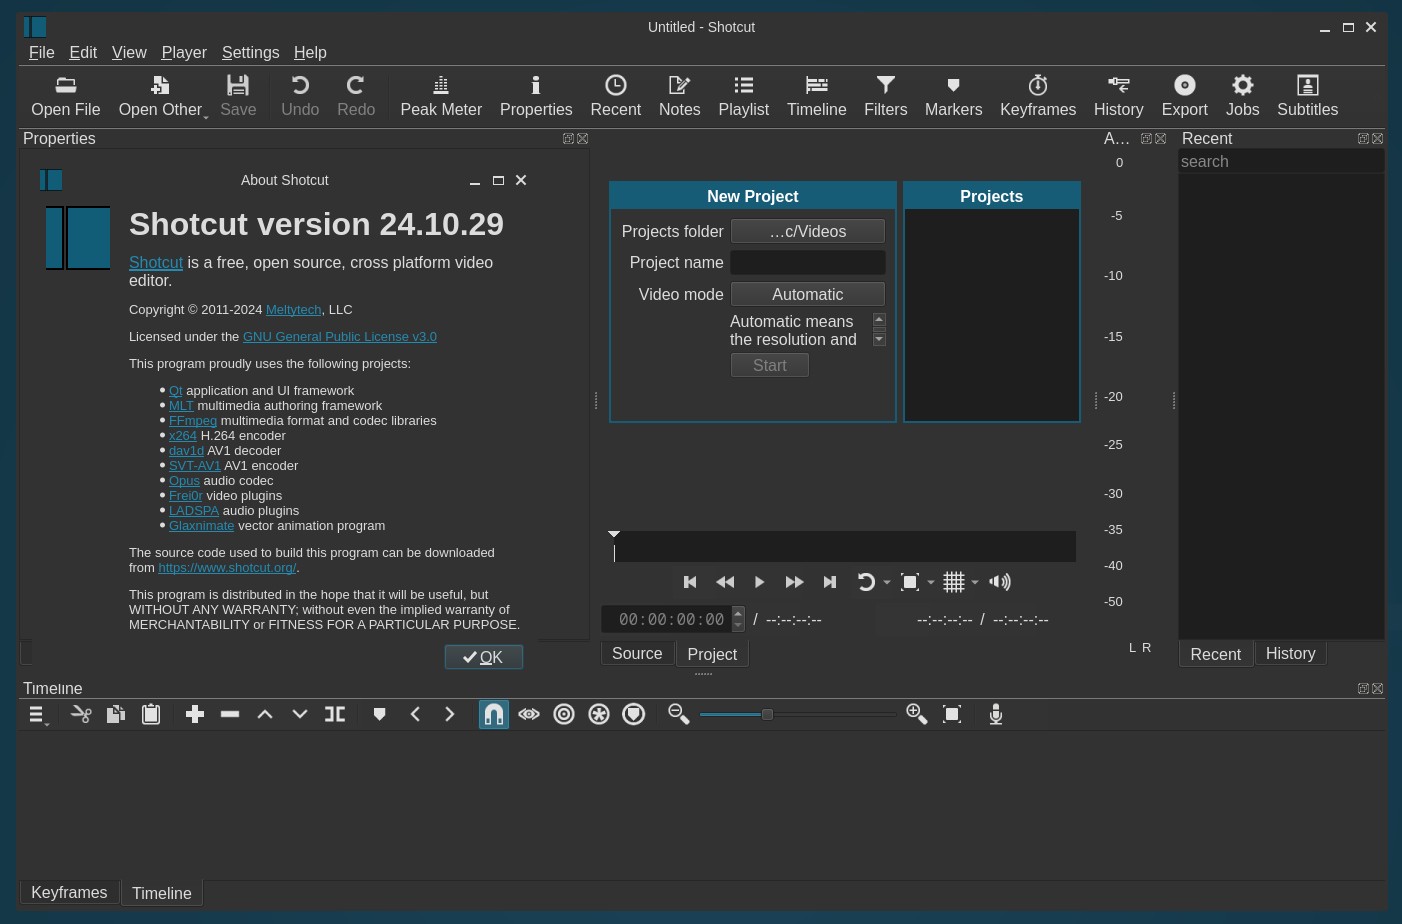Click the Lift up-chevron timeline icon
This screenshot has width=1402, height=924.
pyautogui.click(x=265, y=714)
